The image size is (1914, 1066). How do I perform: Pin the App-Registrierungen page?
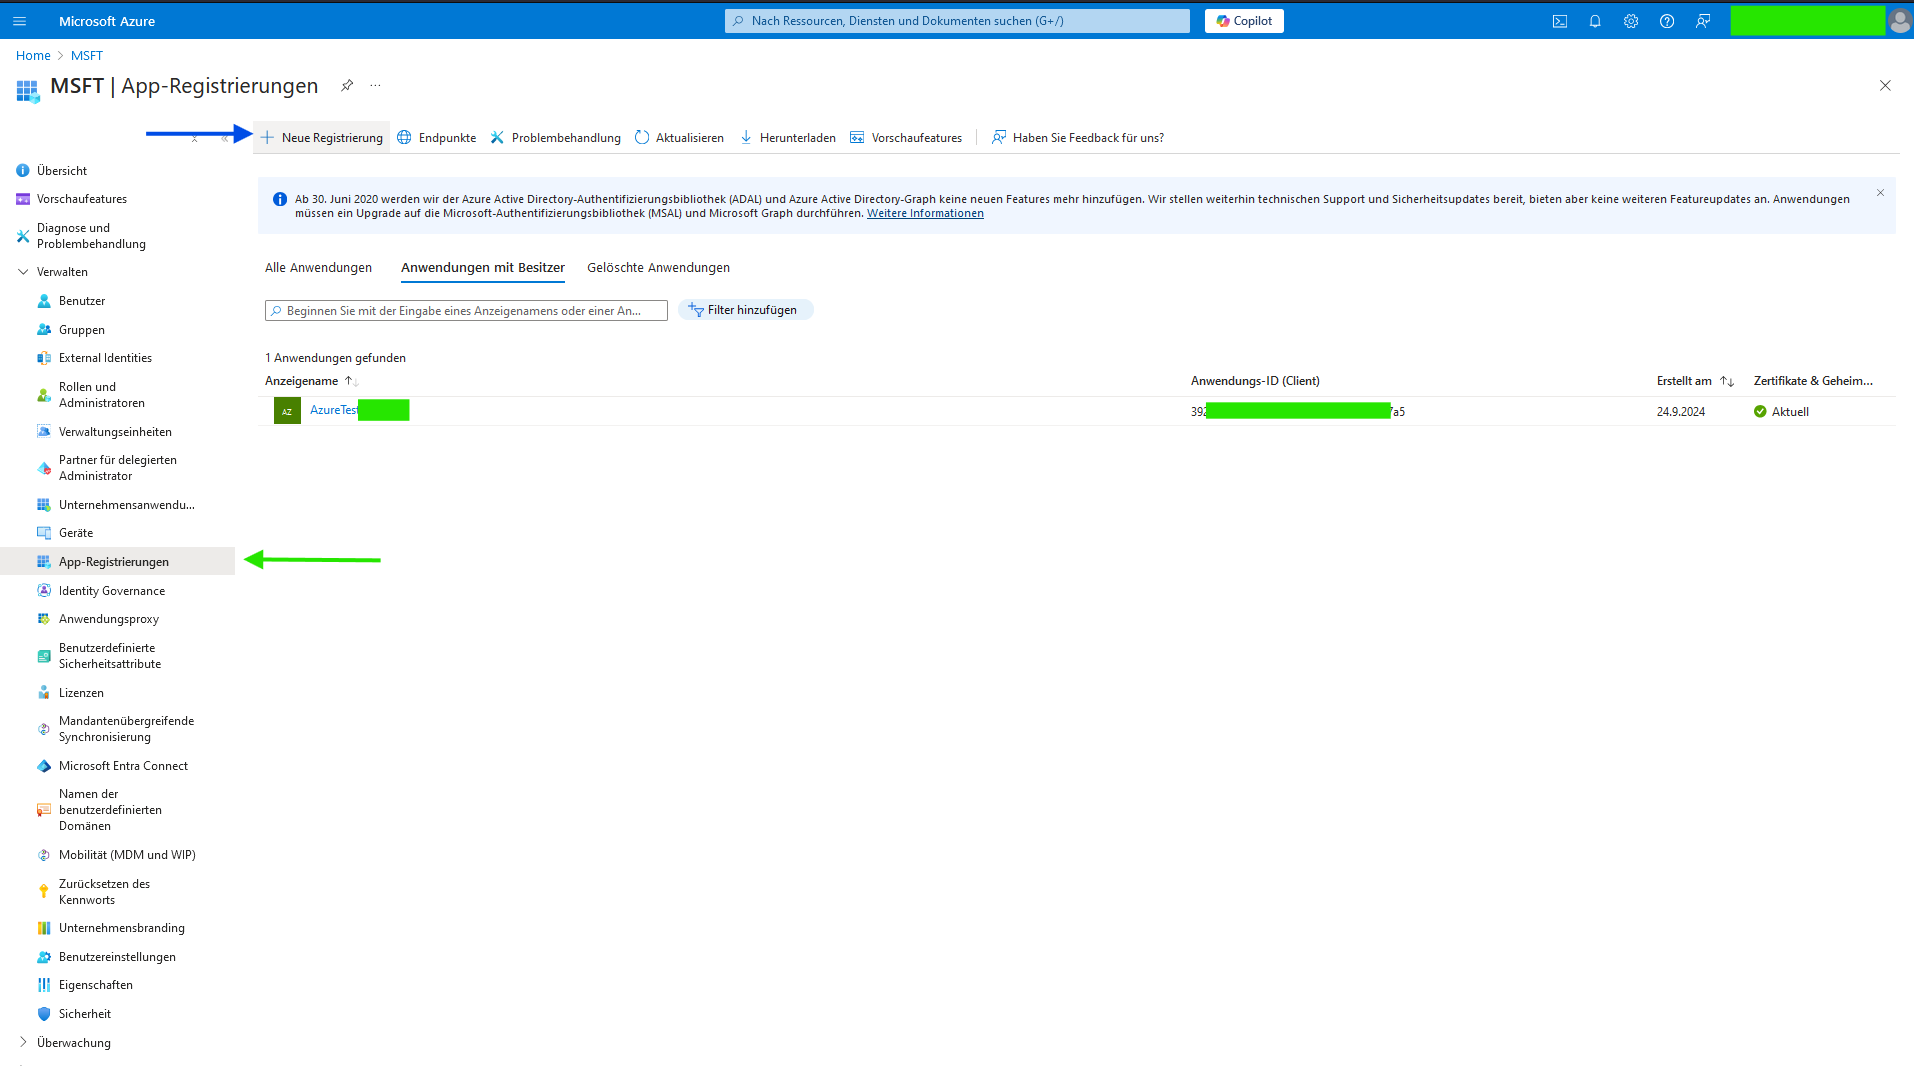347,86
